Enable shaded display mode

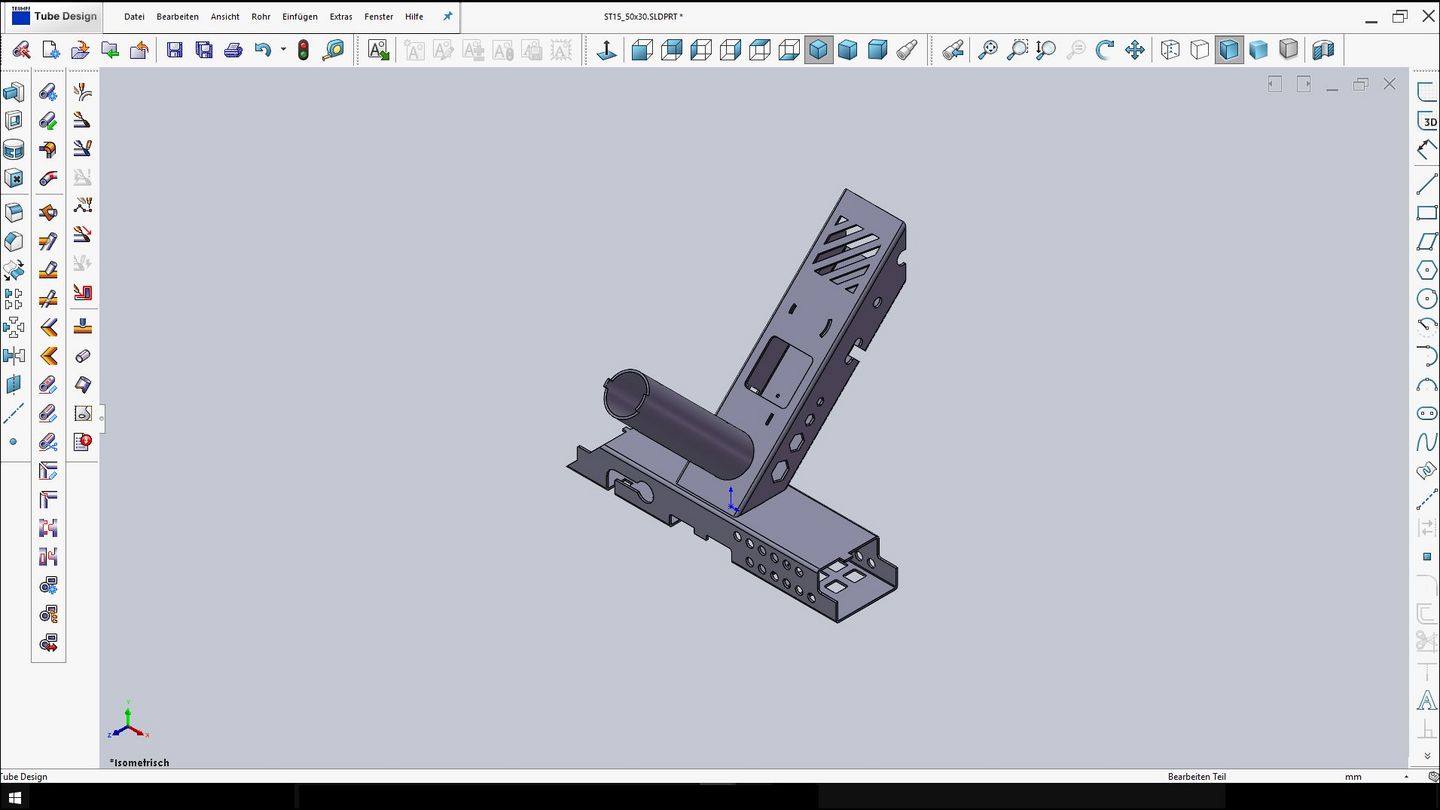pos(1258,49)
